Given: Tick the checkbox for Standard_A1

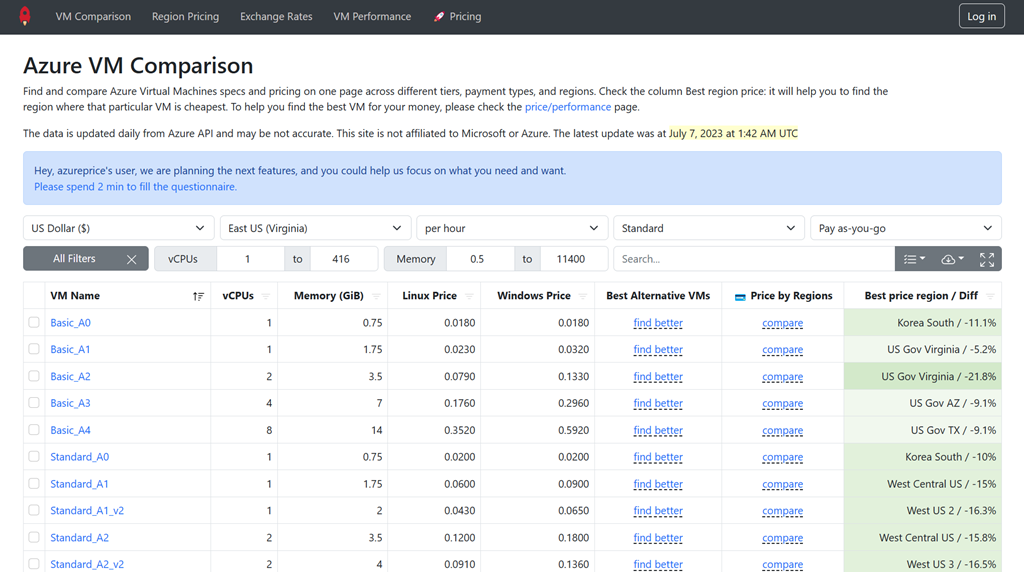Looking at the screenshot, I should 34,484.
